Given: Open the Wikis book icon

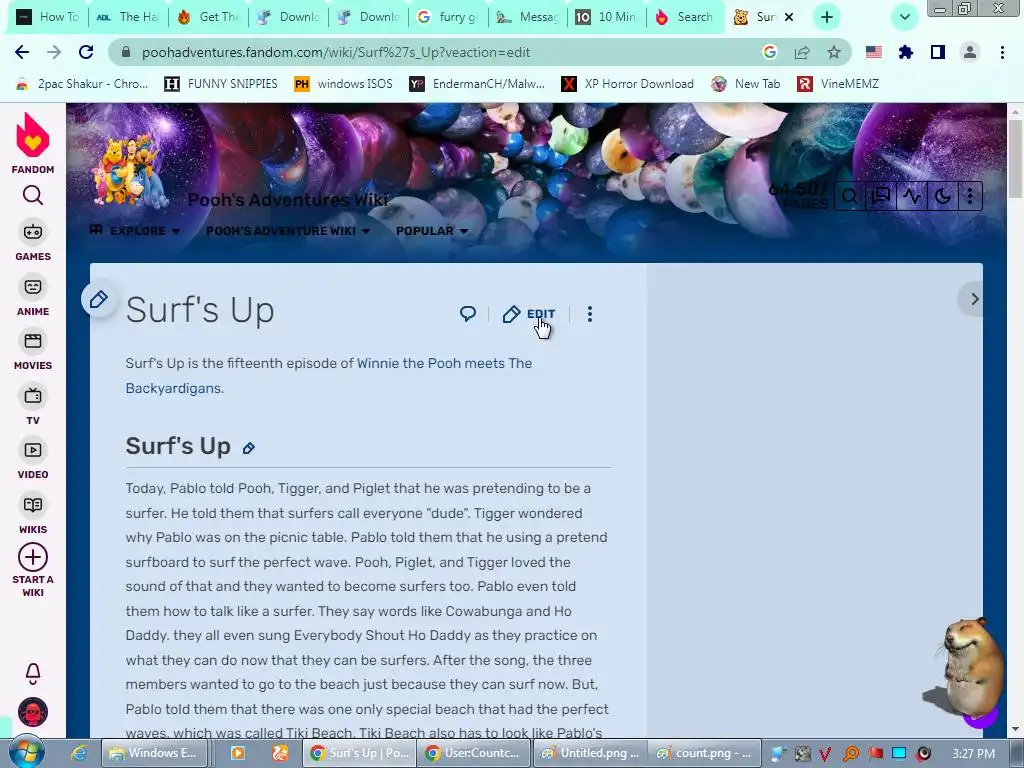Looking at the screenshot, I should click(x=33, y=505).
